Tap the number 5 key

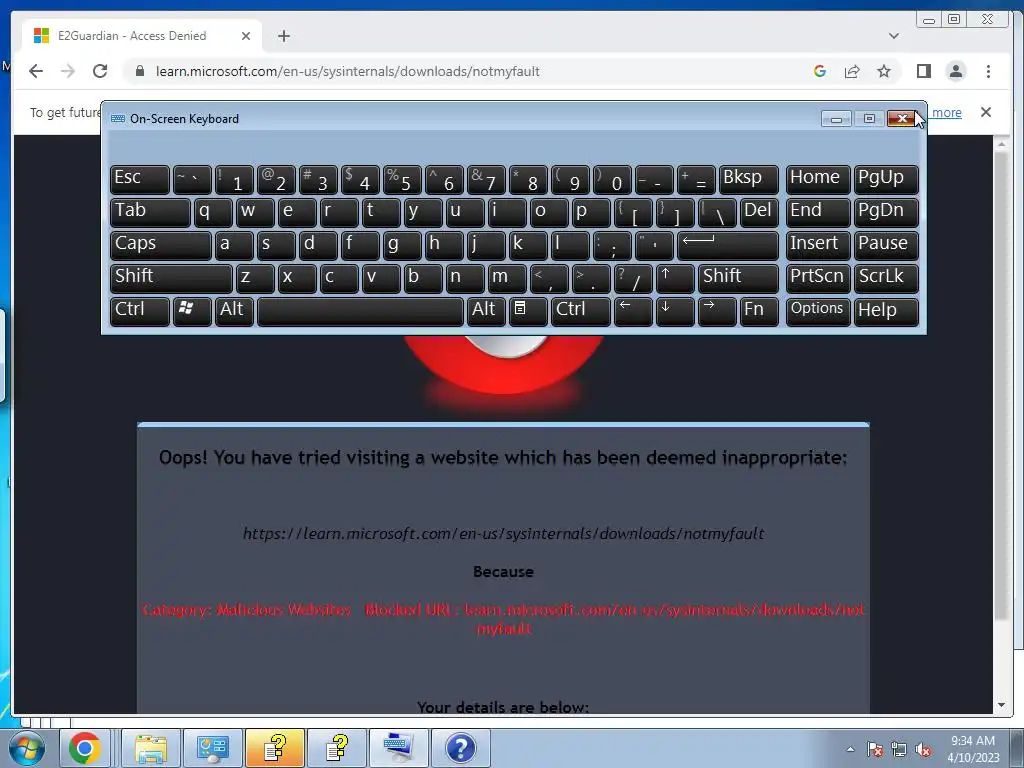[x=402, y=180]
